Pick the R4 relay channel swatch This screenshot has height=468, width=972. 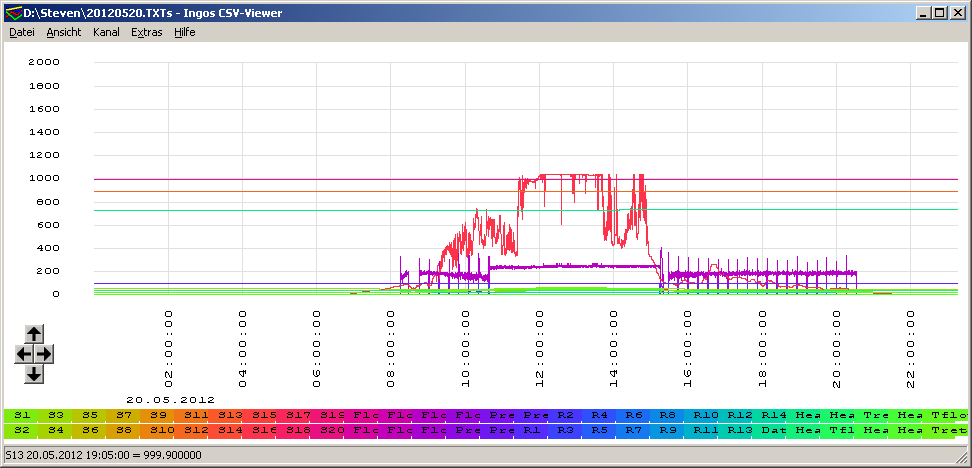click(600, 415)
